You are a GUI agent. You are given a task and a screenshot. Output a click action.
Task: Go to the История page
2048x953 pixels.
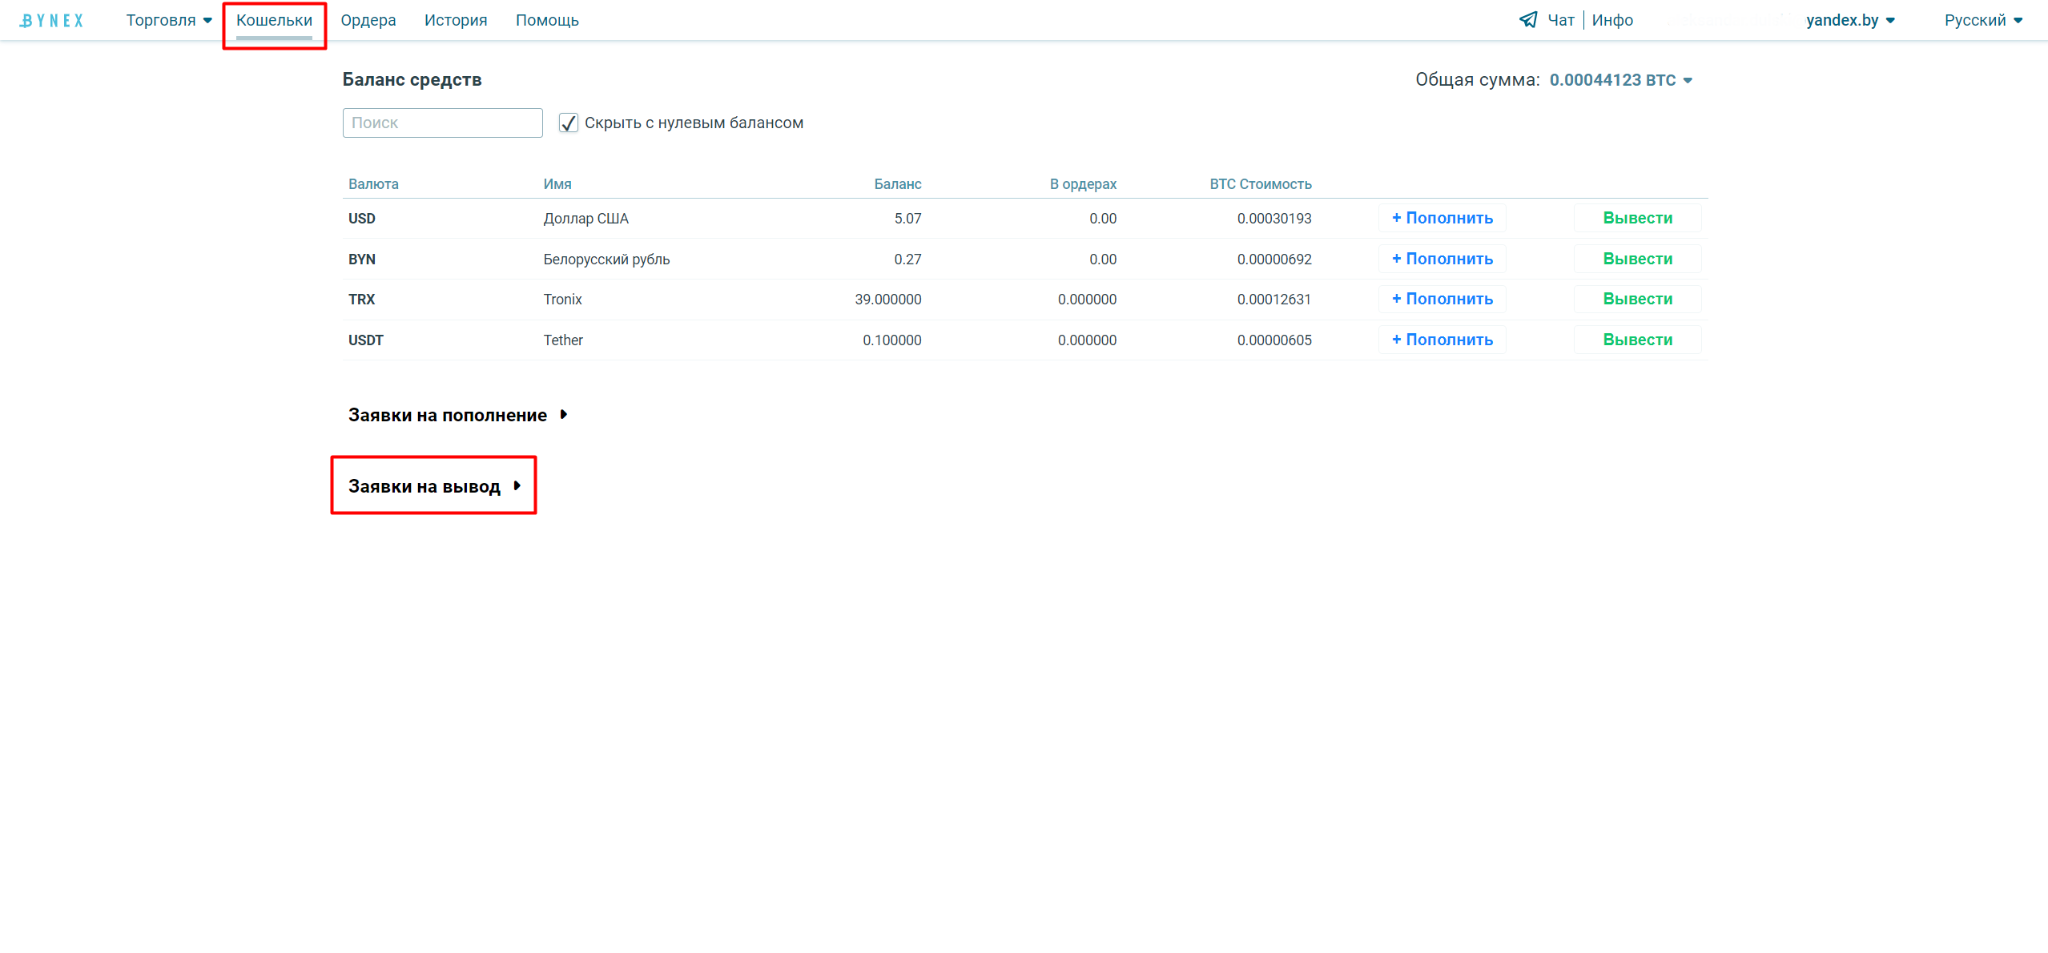[455, 20]
